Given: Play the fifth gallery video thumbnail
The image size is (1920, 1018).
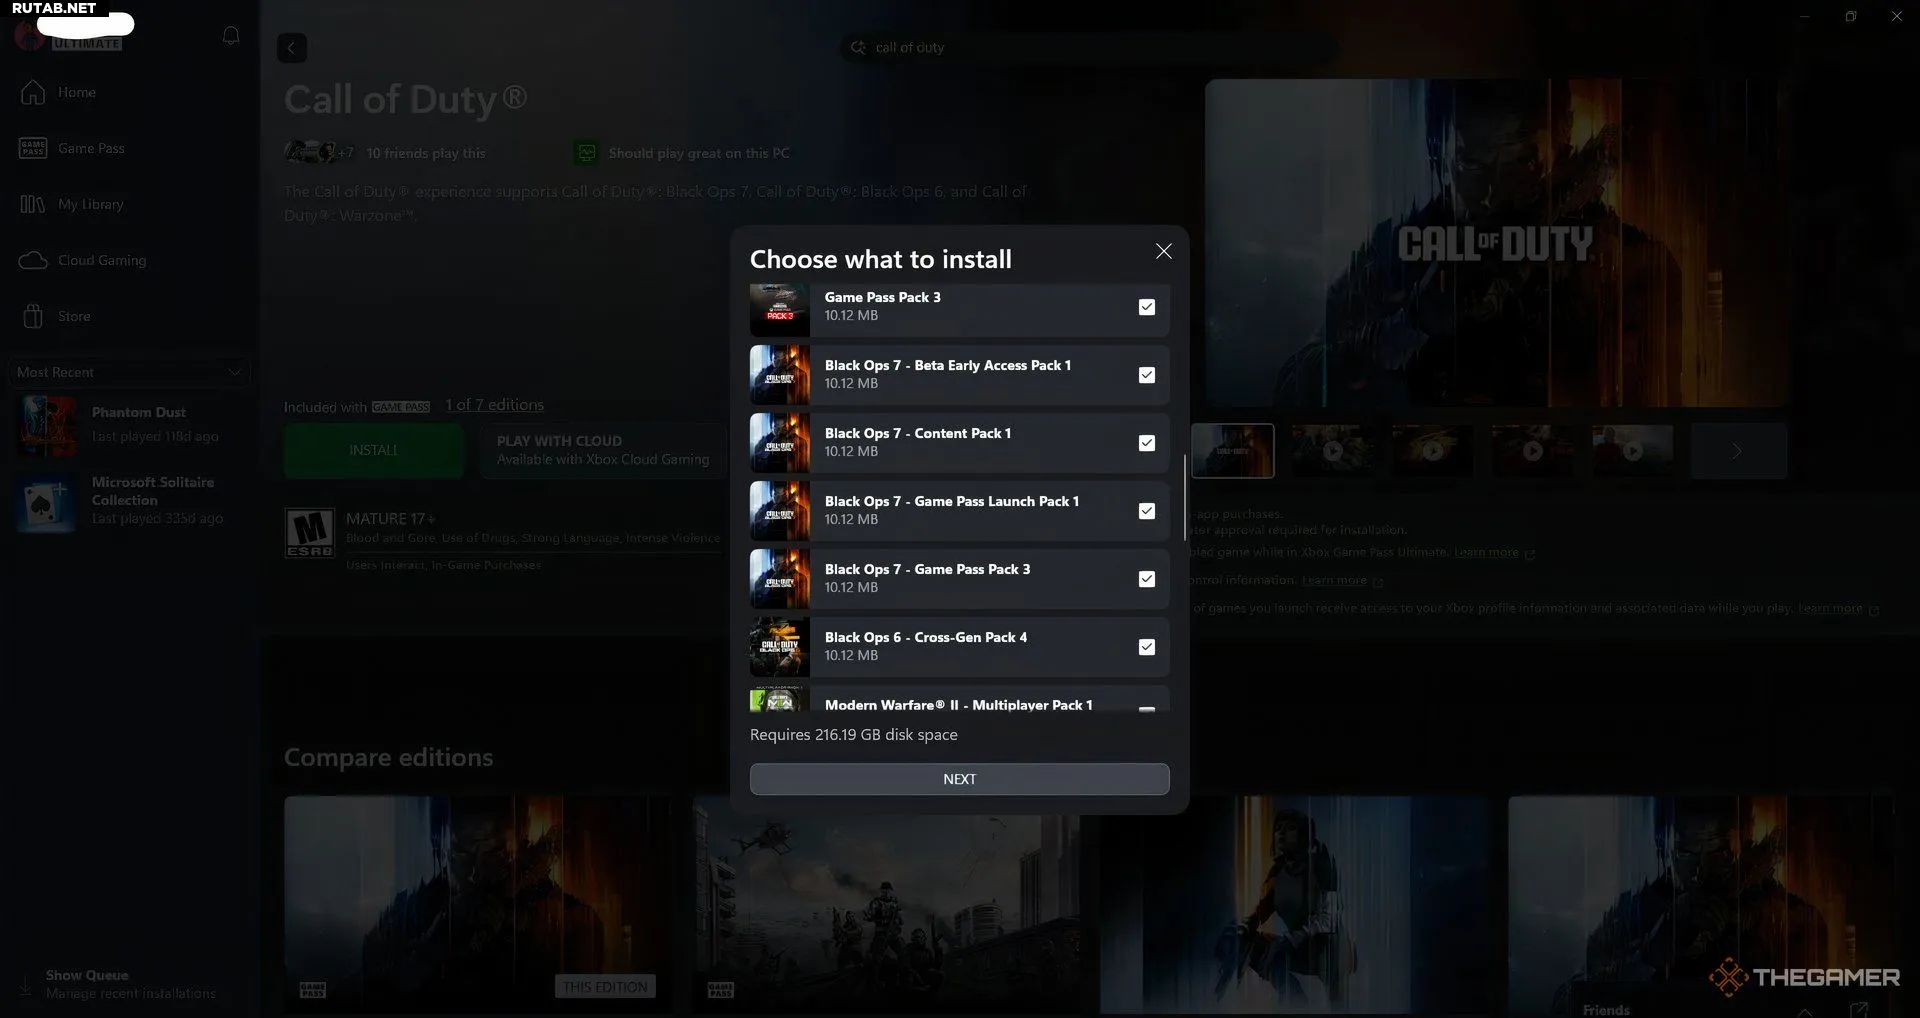Looking at the screenshot, I should pos(1632,450).
